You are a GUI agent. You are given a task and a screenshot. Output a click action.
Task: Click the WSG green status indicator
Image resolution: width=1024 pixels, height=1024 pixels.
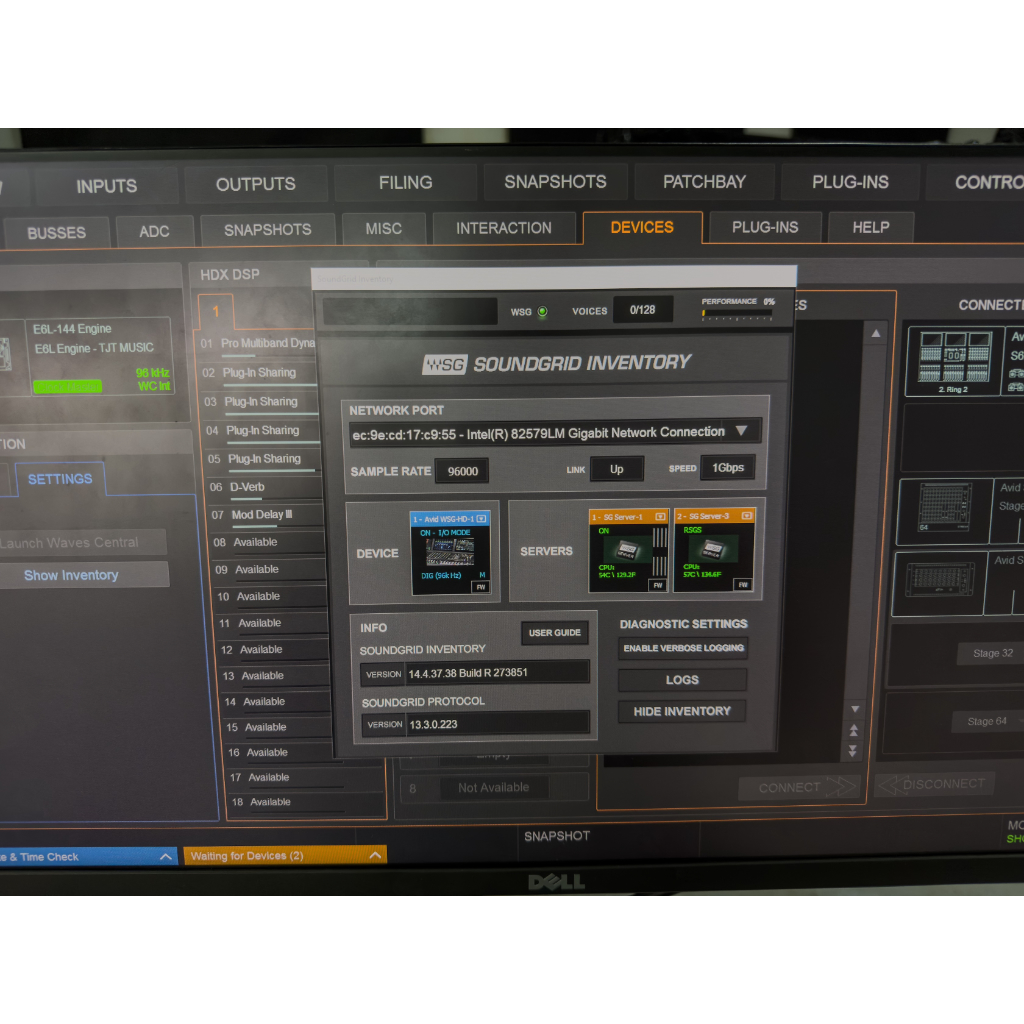pyautogui.click(x=542, y=312)
